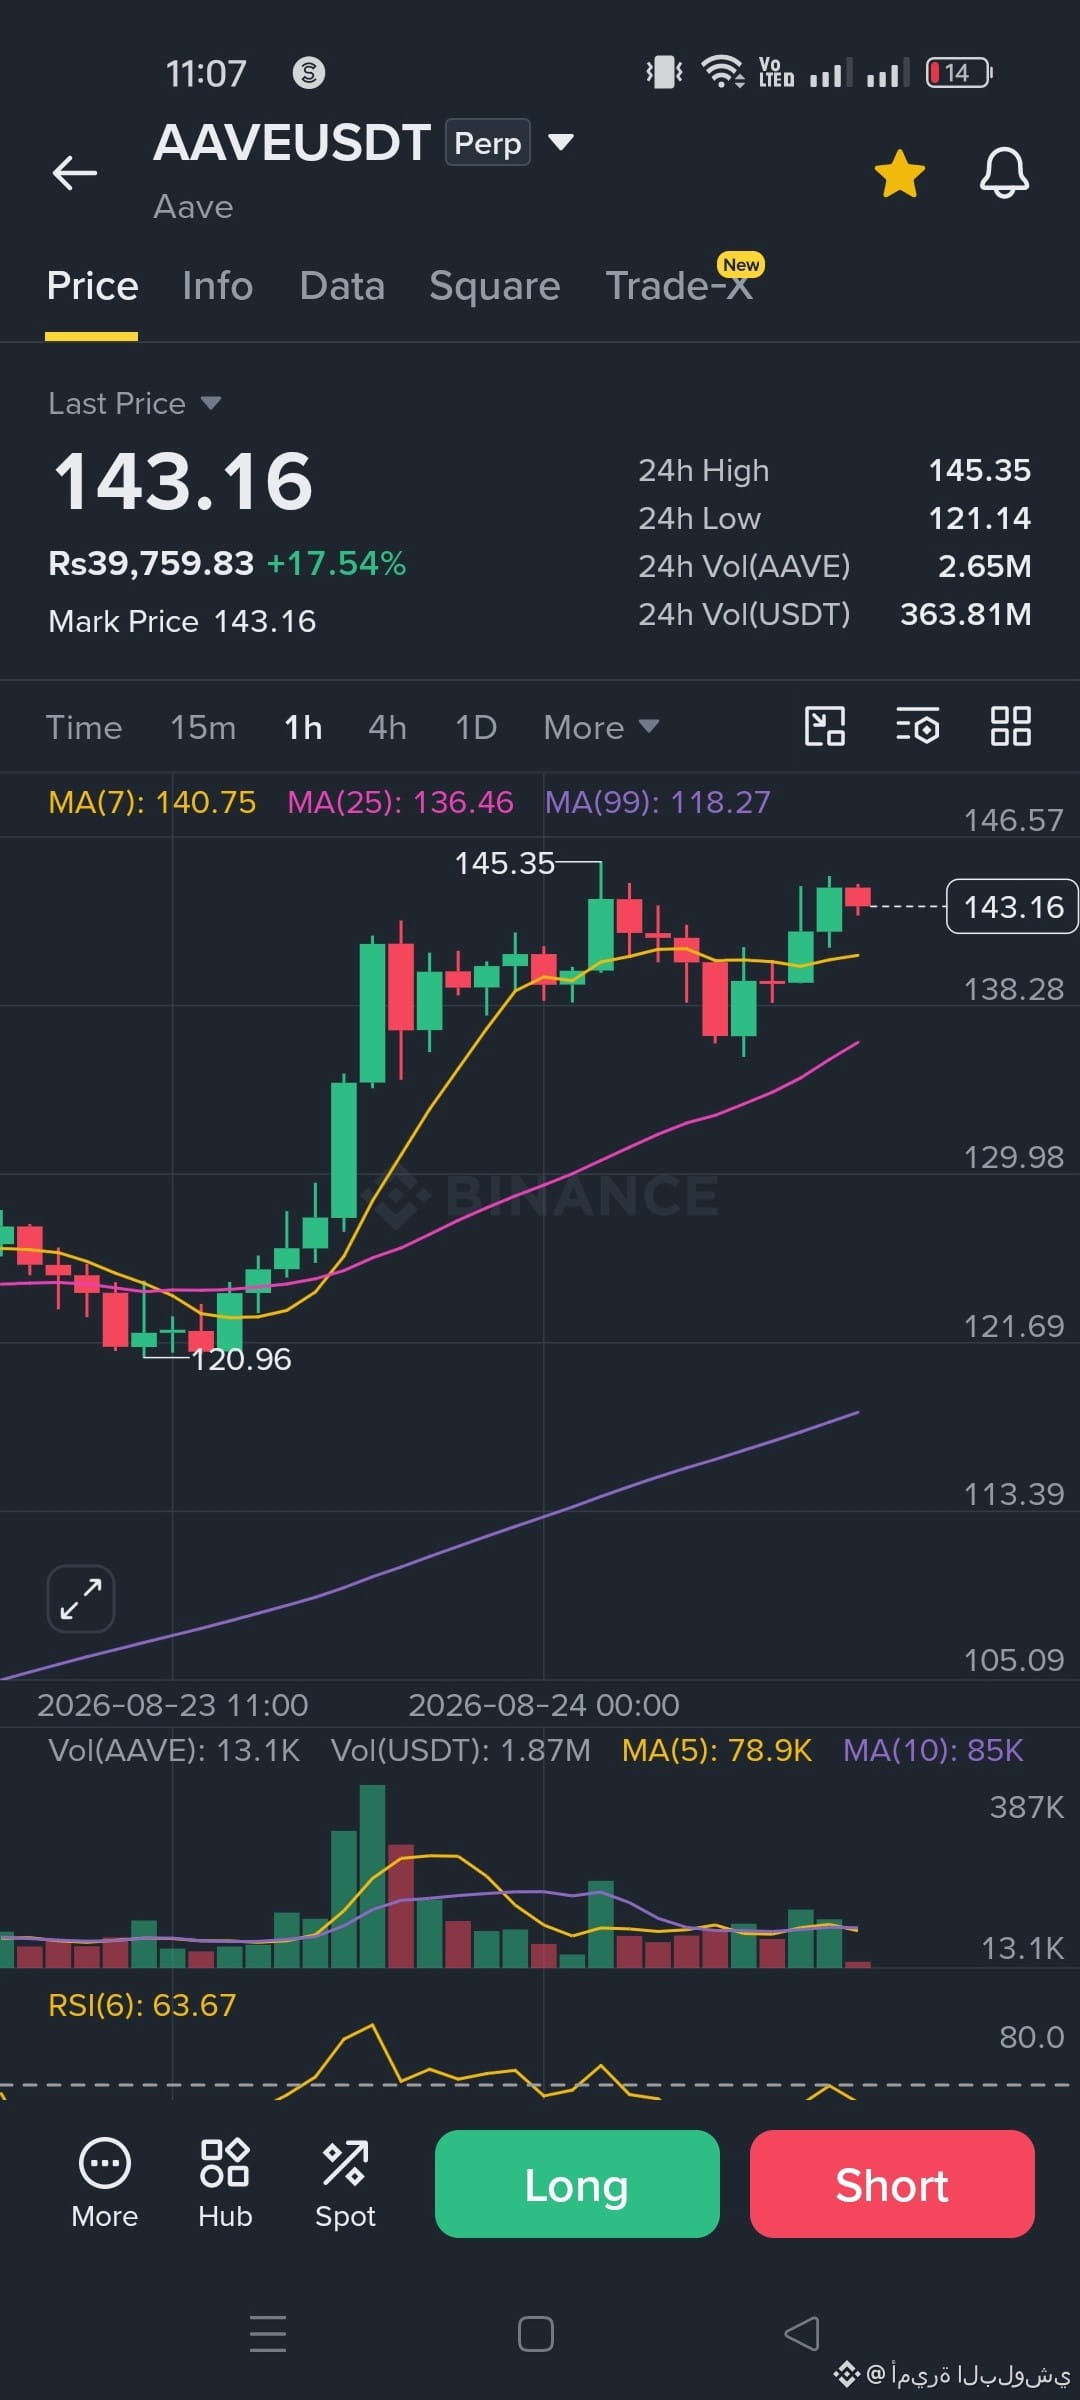Tap the battery status icon

tap(959, 72)
